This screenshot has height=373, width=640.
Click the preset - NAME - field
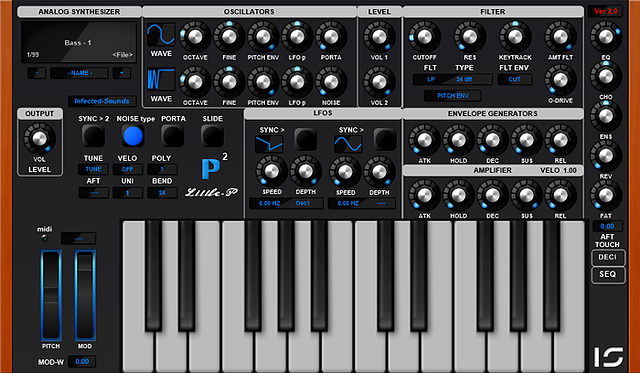tap(79, 73)
